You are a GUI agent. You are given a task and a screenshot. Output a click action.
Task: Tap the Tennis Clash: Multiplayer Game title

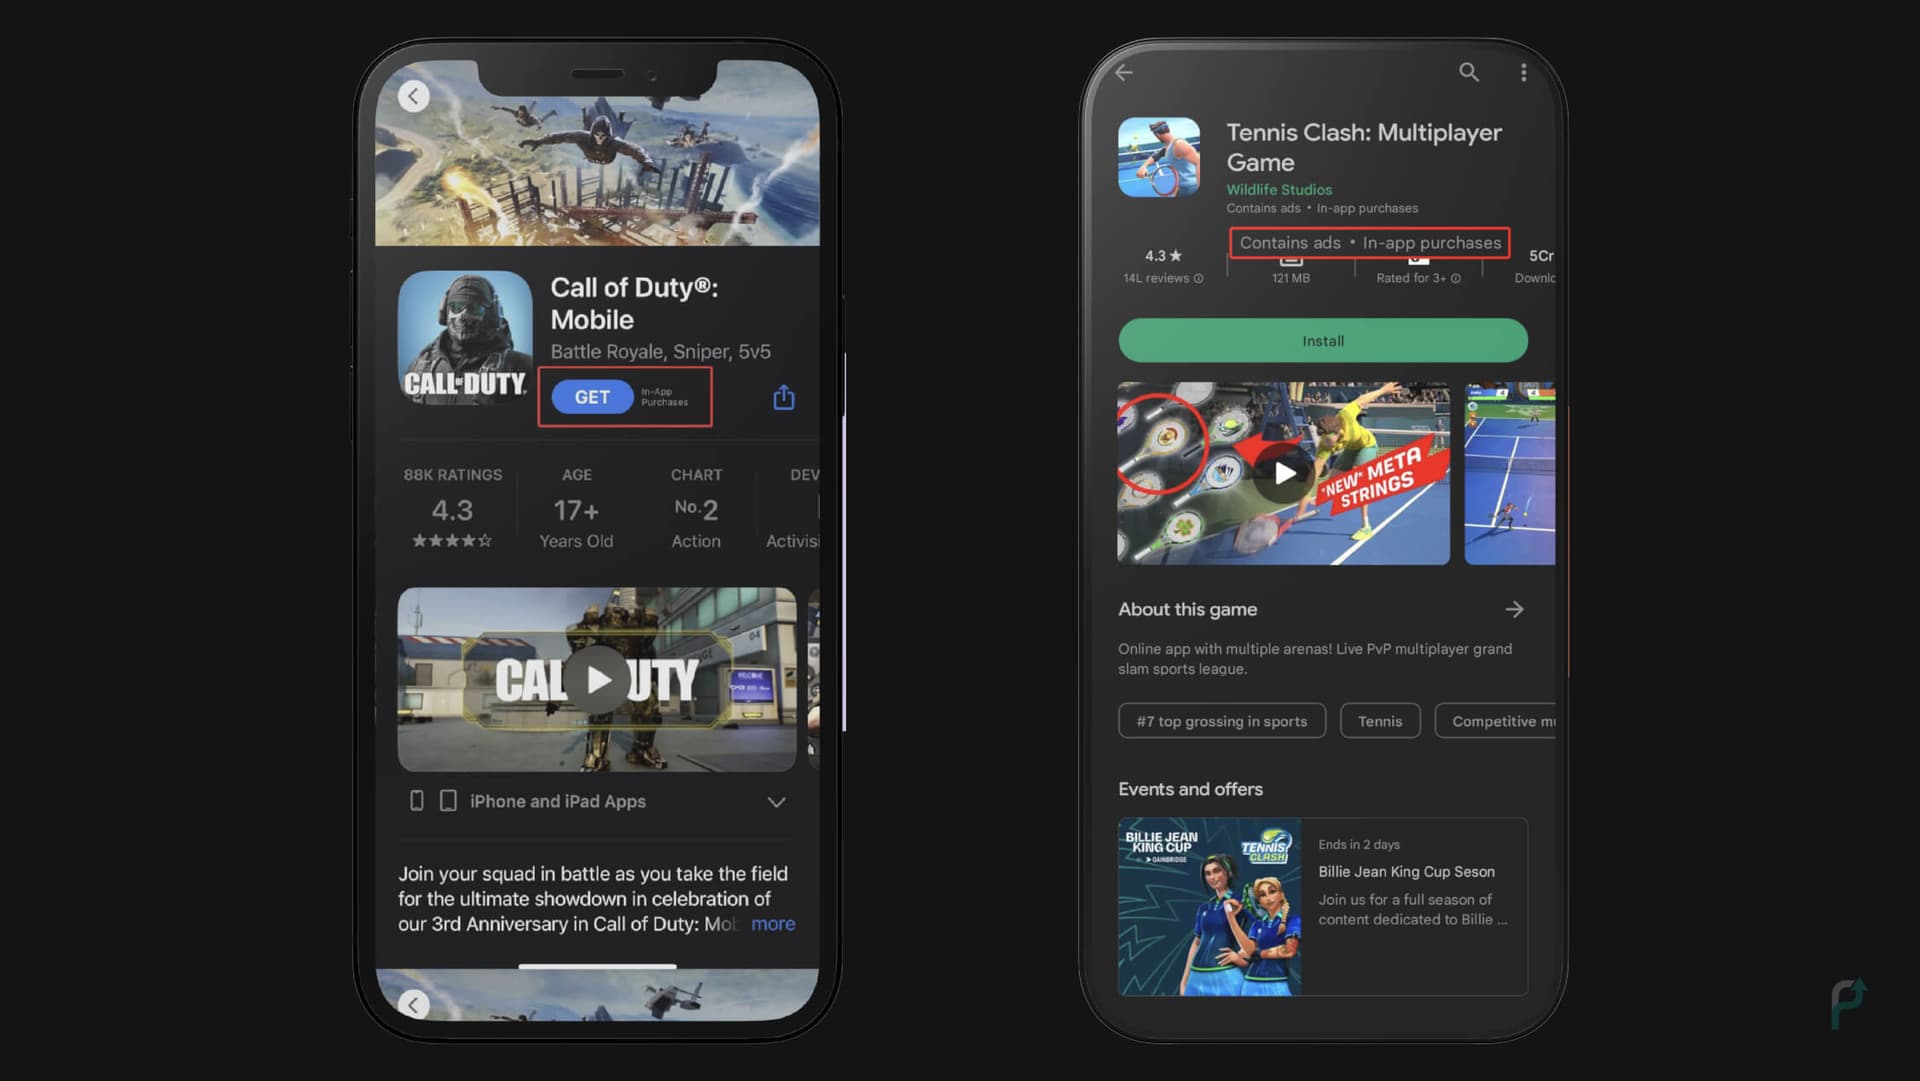coord(1364,147)
